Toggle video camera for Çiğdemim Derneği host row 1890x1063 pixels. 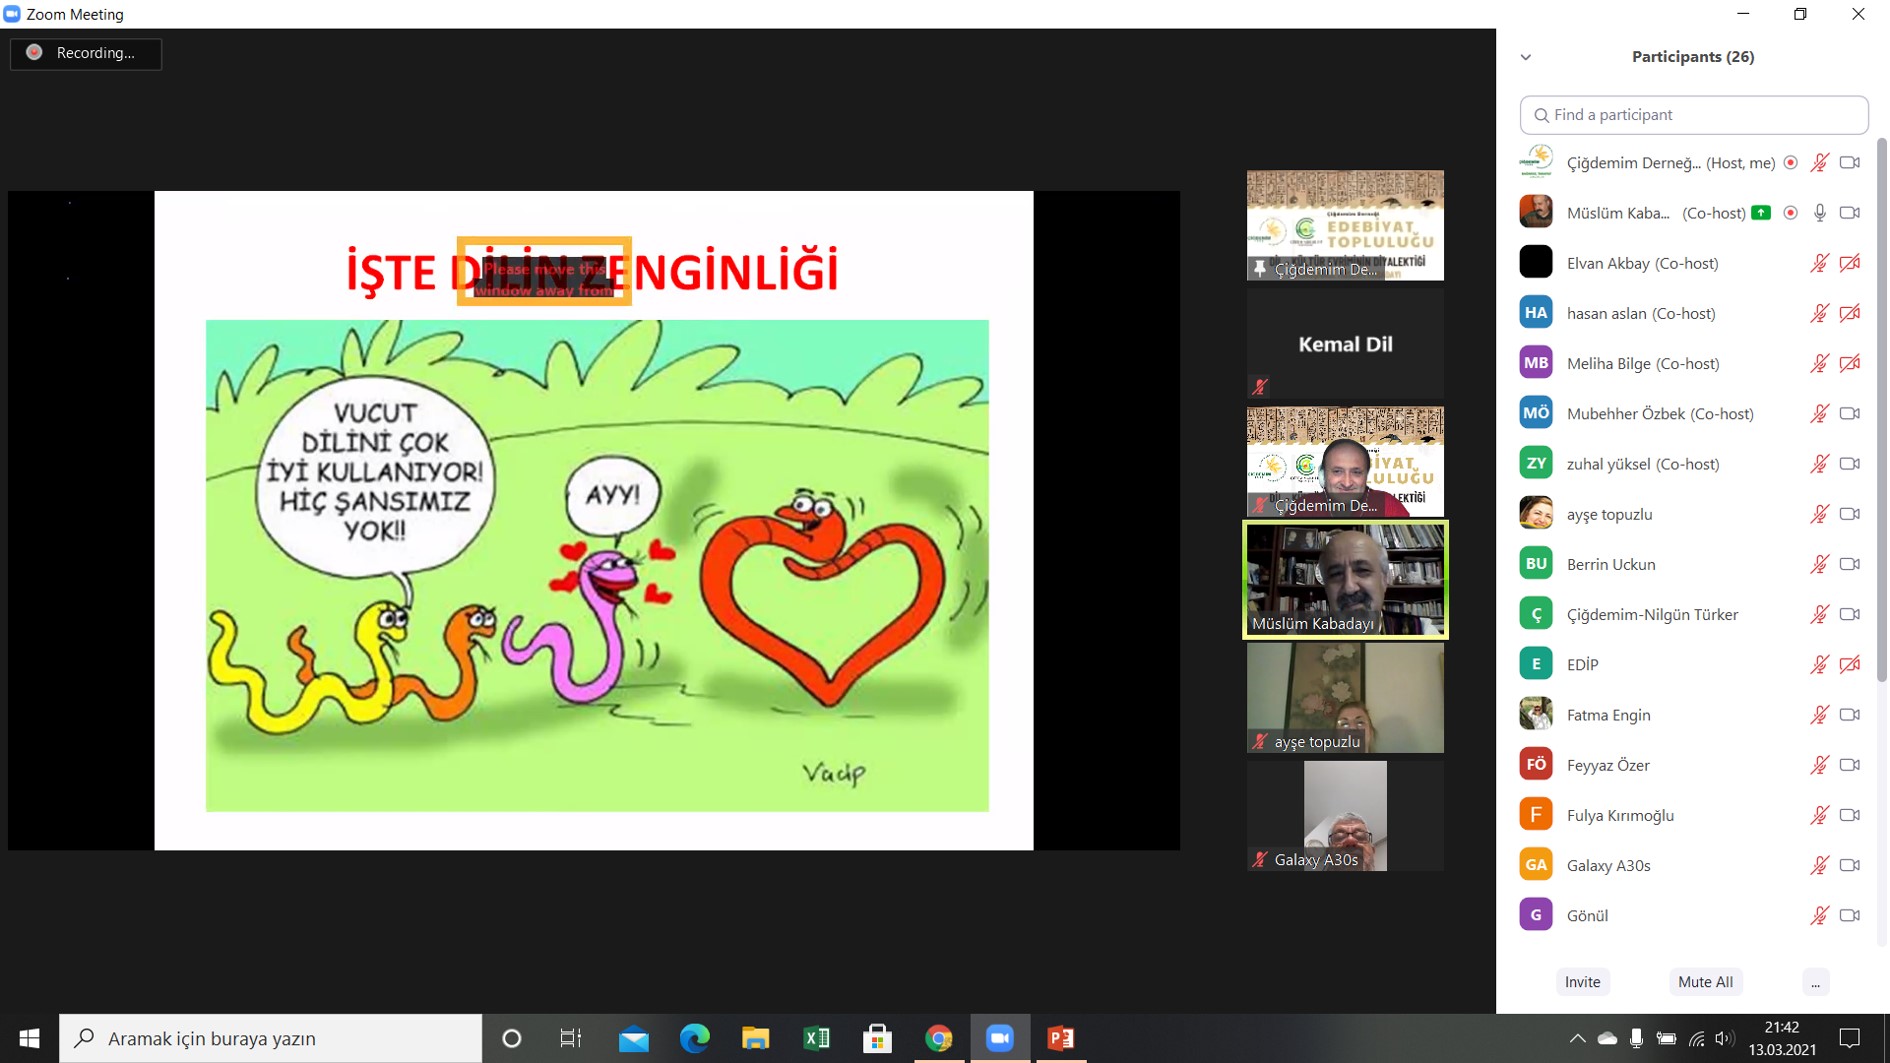[1850, 163]
